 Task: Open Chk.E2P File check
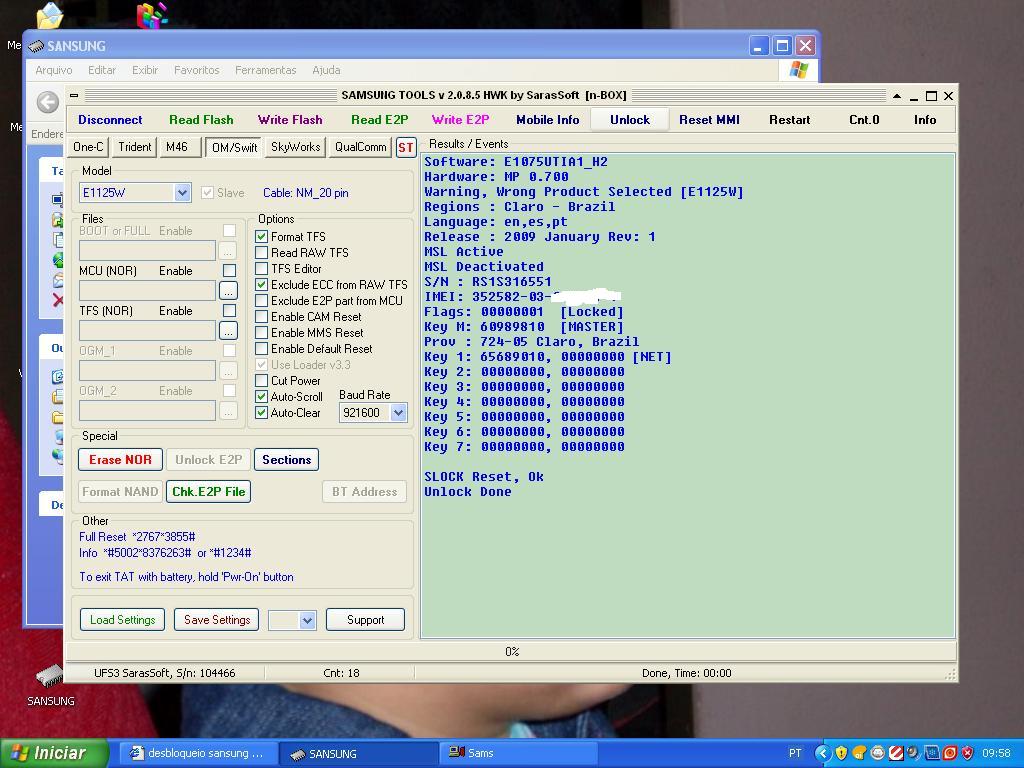pyautogui.click(x=208, y=492)
